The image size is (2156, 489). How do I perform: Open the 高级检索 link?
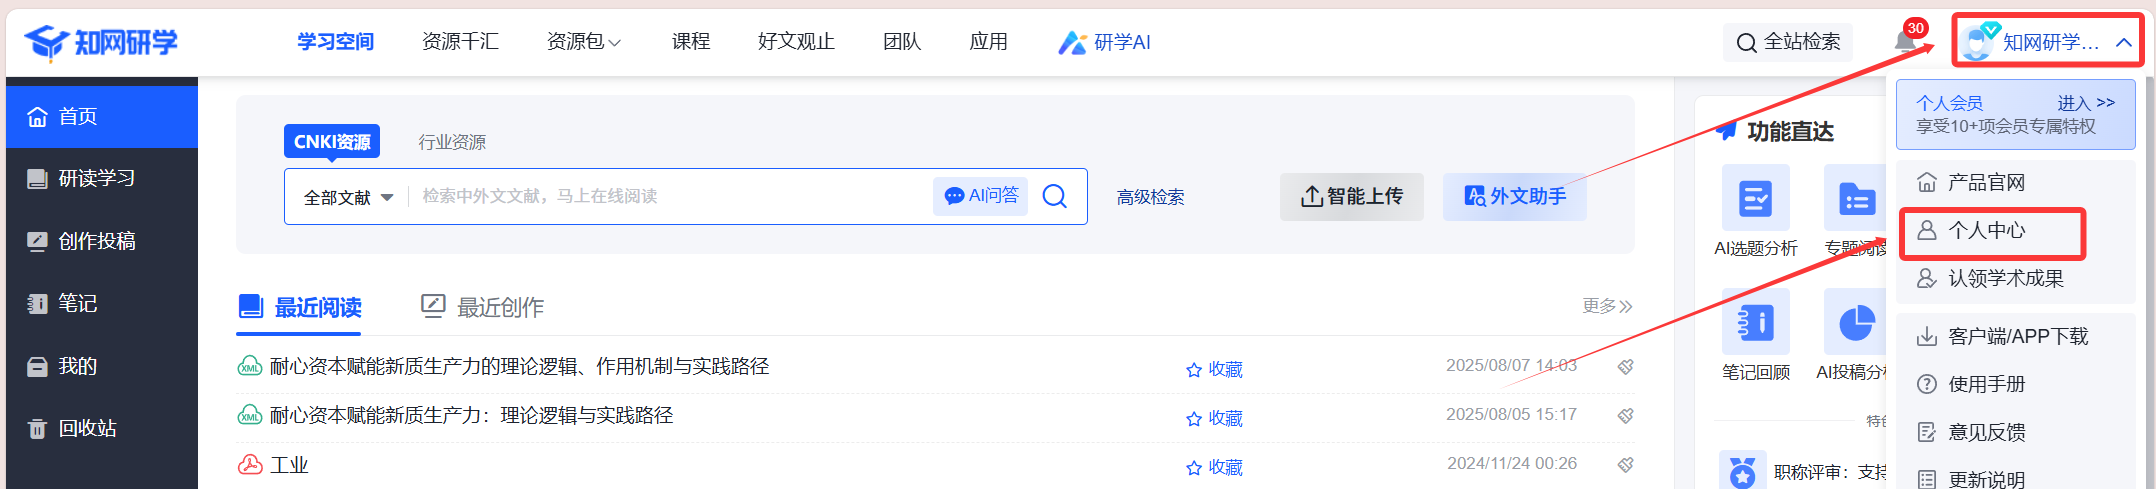pyautogui.click(x=1150, y=198)
